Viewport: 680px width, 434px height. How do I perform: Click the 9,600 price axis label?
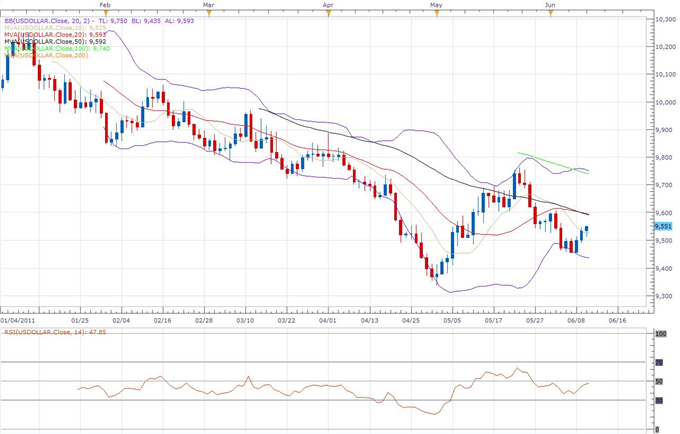pos(665,213)
